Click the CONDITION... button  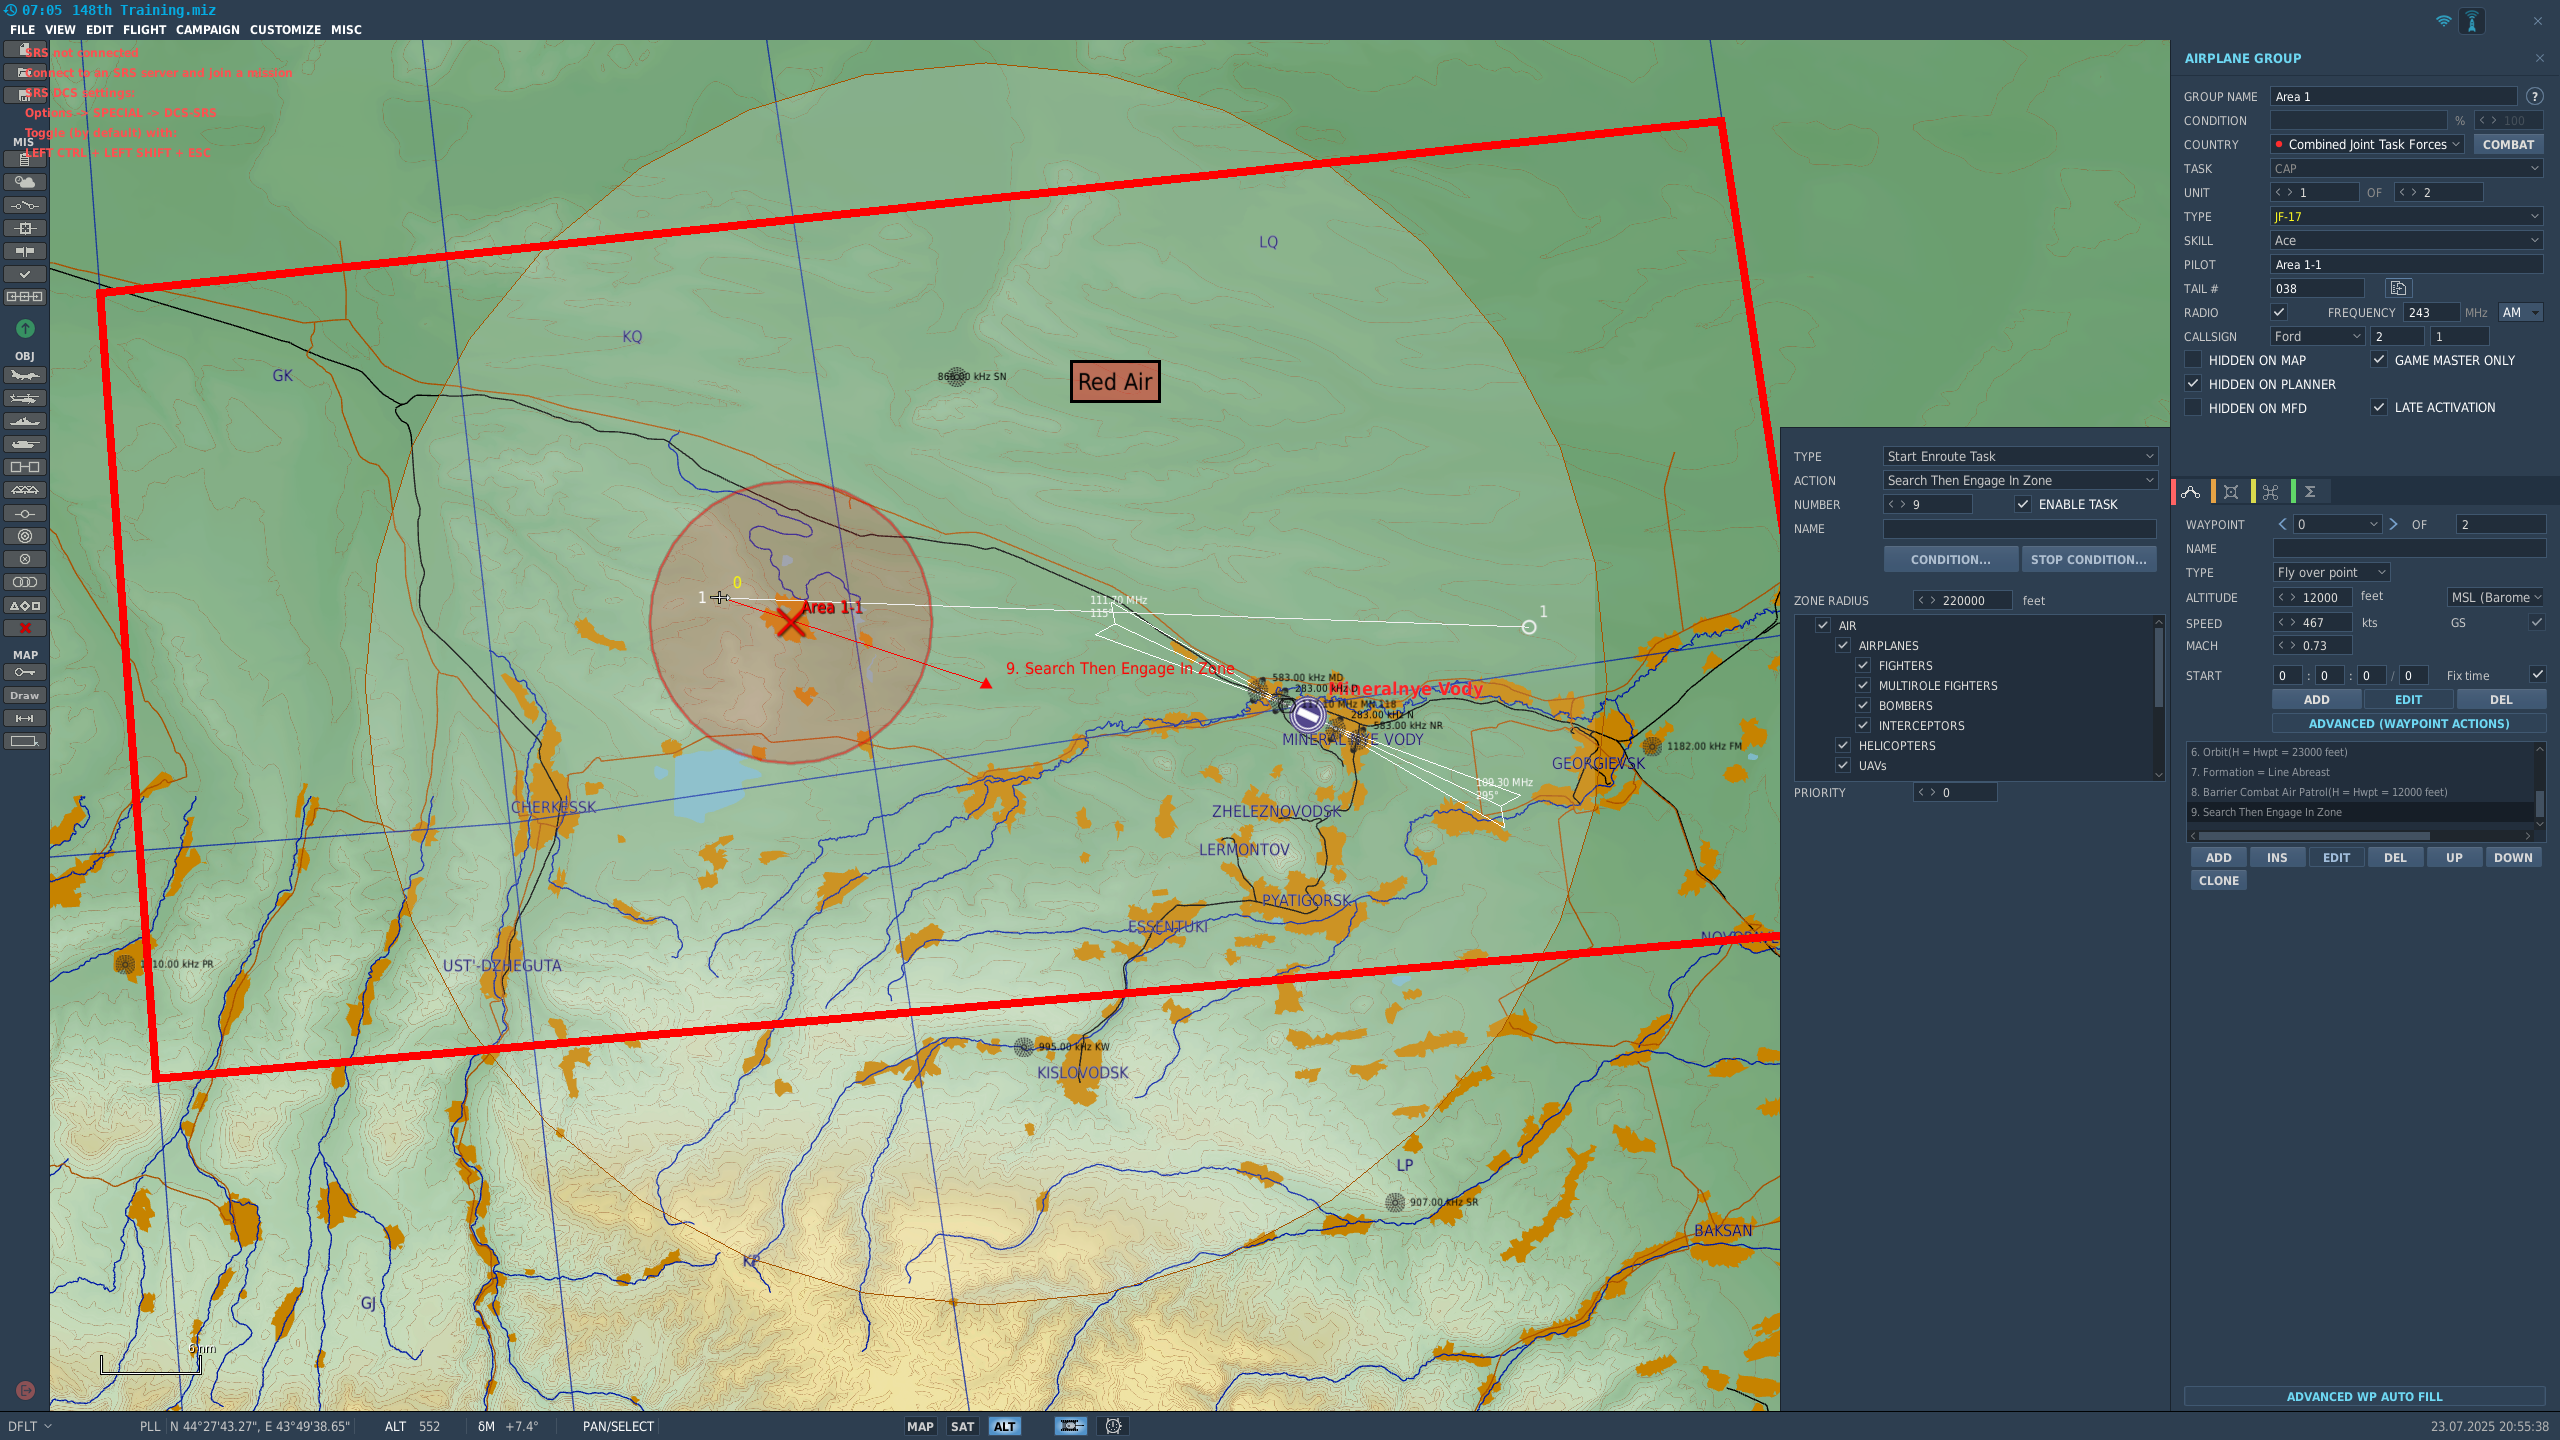point(1950,560)
